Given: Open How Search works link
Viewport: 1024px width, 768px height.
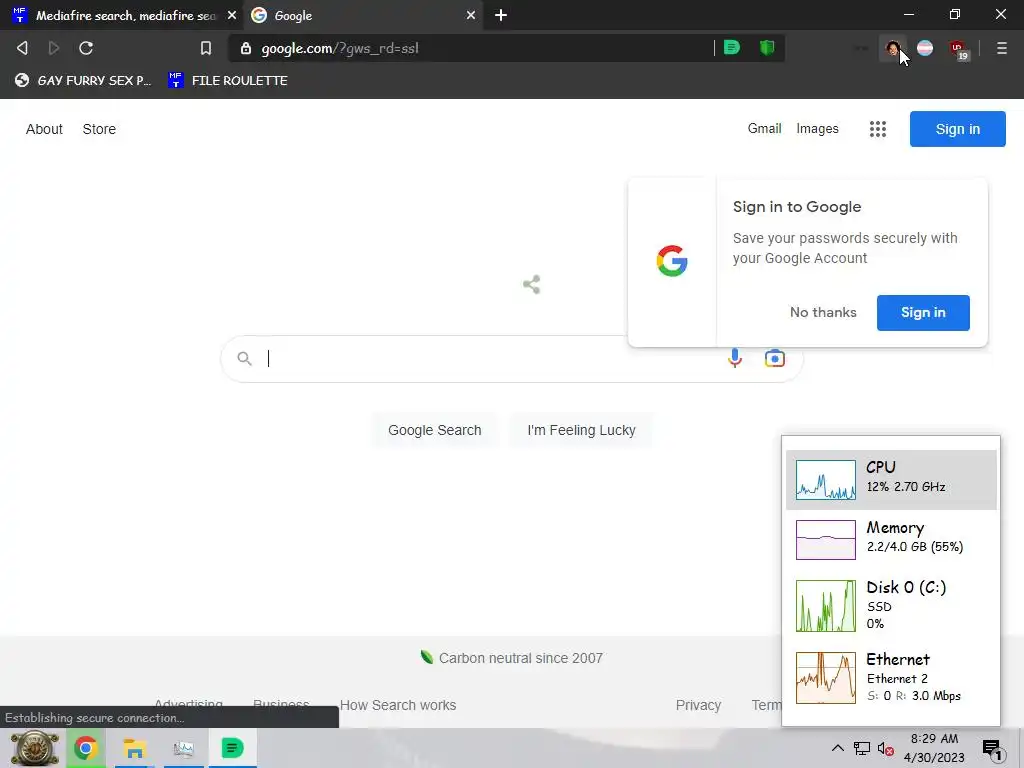Looking at the screenshot, I should pyautogui.click(x=398, y=705).
